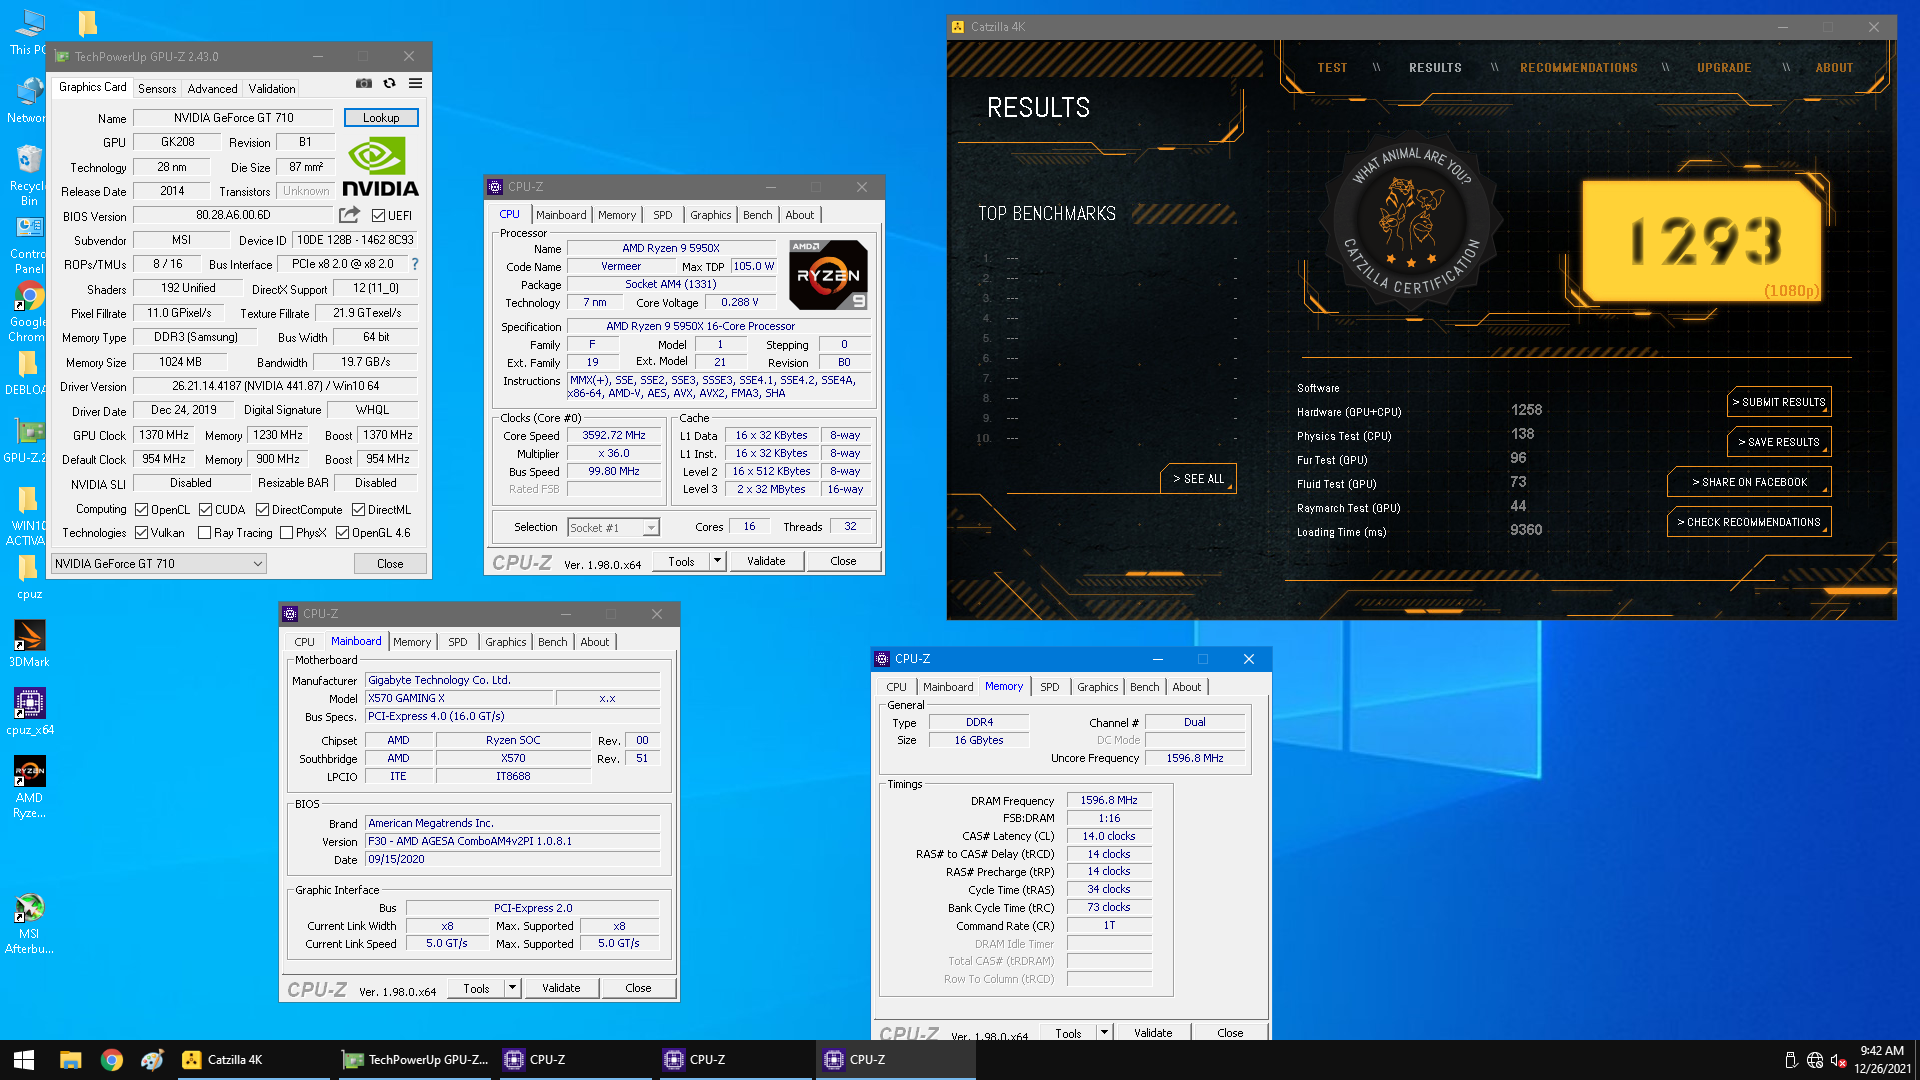The width and height of the screenshot is (1920, 1080).
Task: Toggle the UEFI checkbox in GPU-Z
Action: [x=378, y=215]
